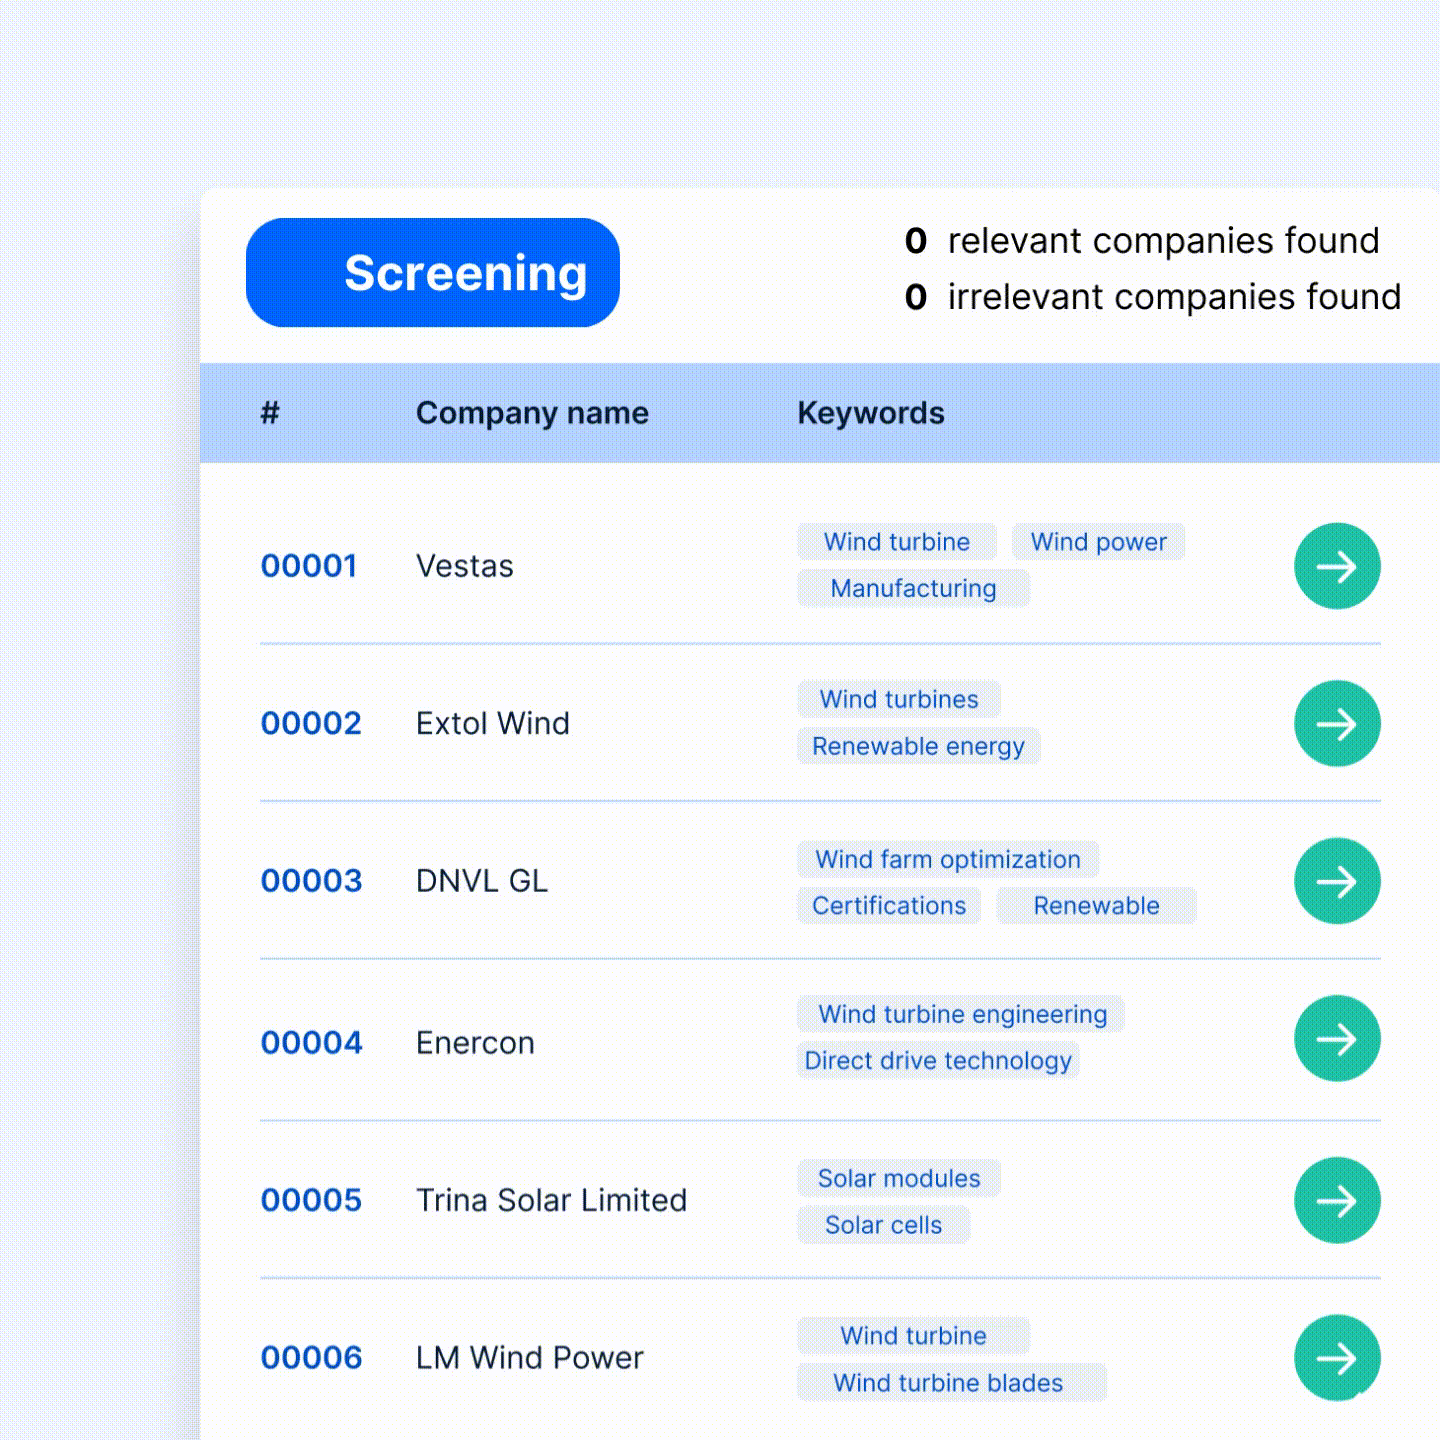Click the relevant companies found counter

point(1142,241)
